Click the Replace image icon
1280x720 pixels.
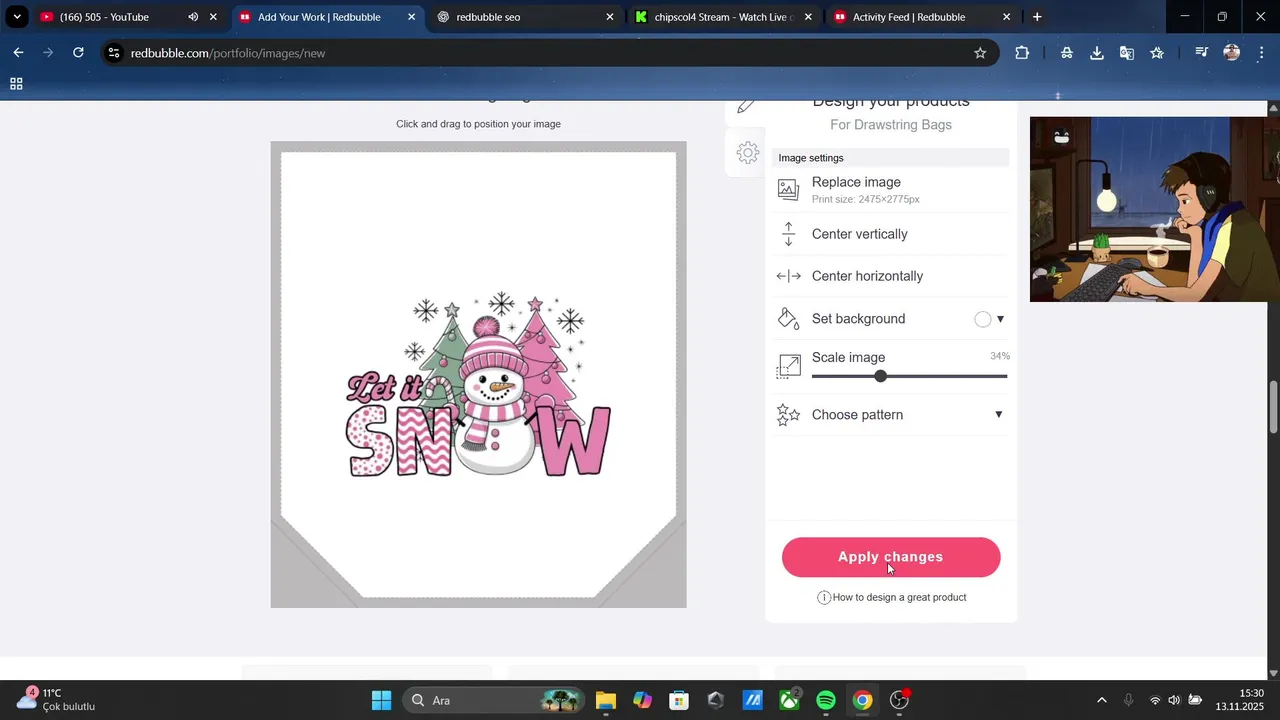[788, 189]
